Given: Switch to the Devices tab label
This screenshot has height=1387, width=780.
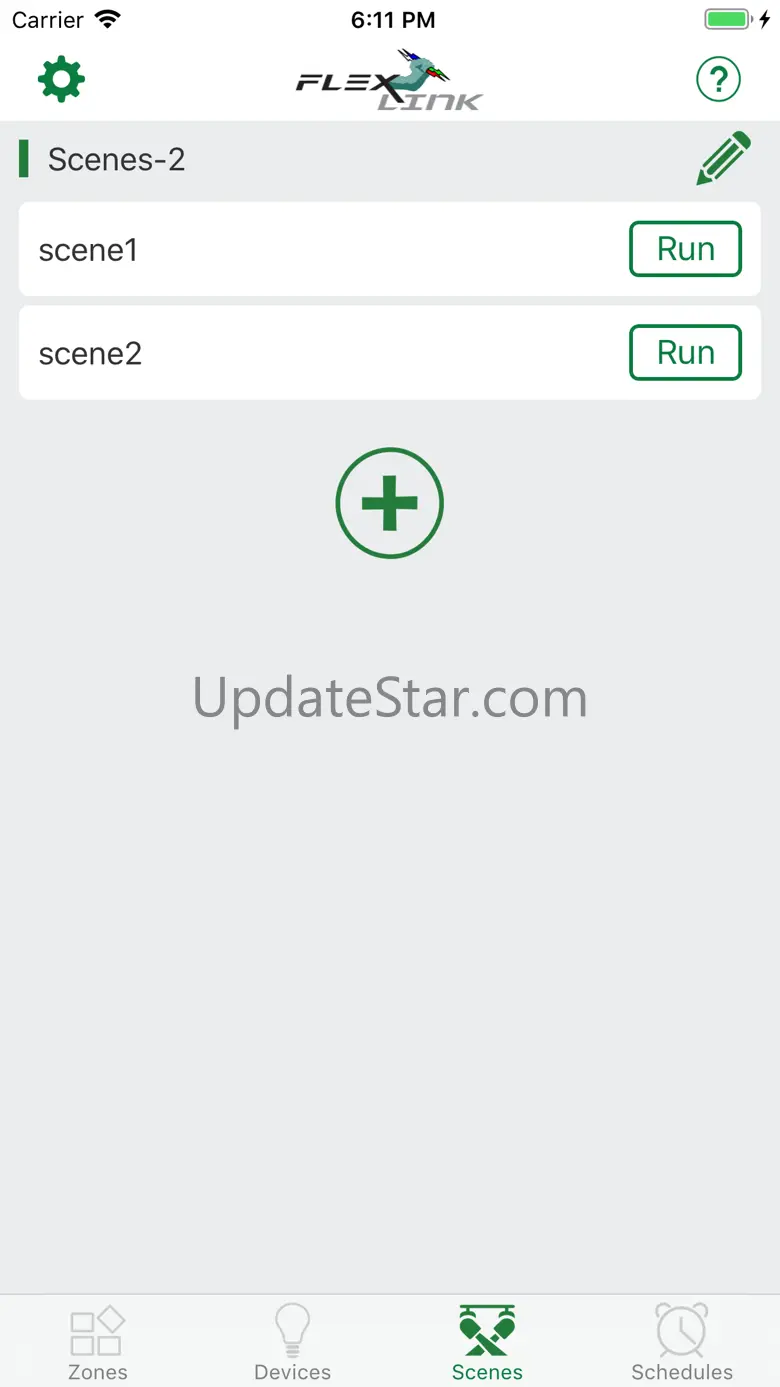Looking at the screenshot, I should (292, 1372).
